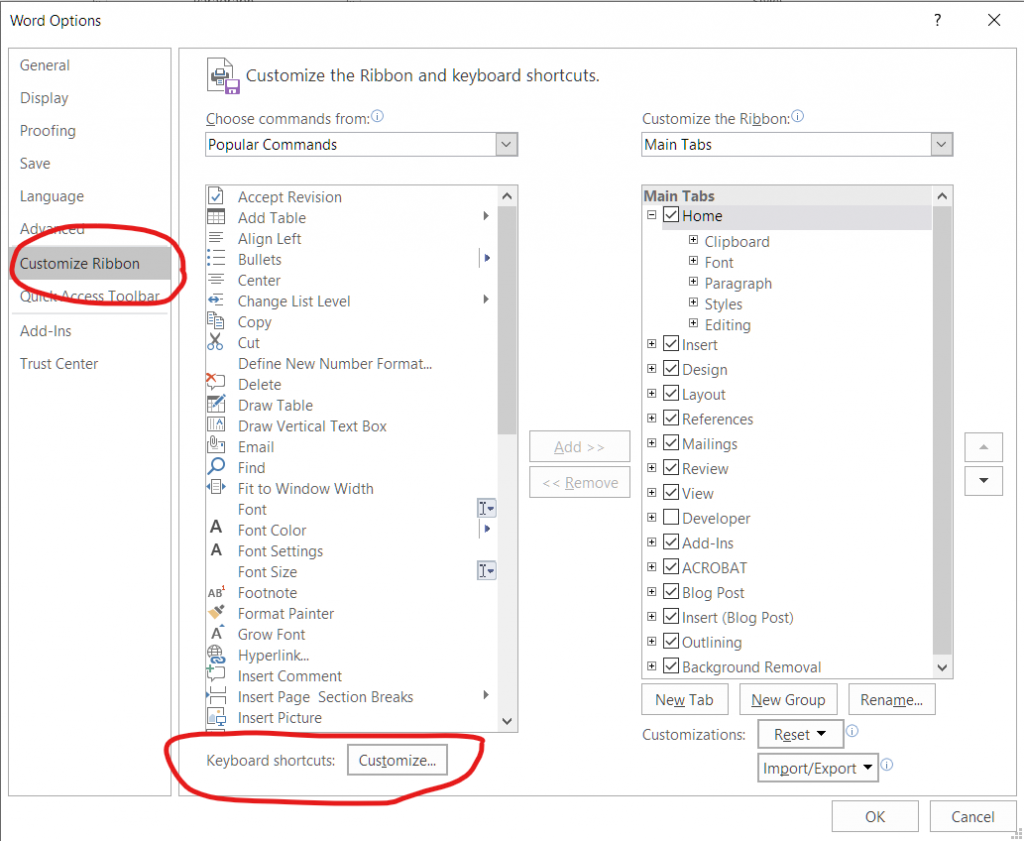Uncheck the Mailings tab
Screen dimensions: 1024x841
(x=671, y=443)
